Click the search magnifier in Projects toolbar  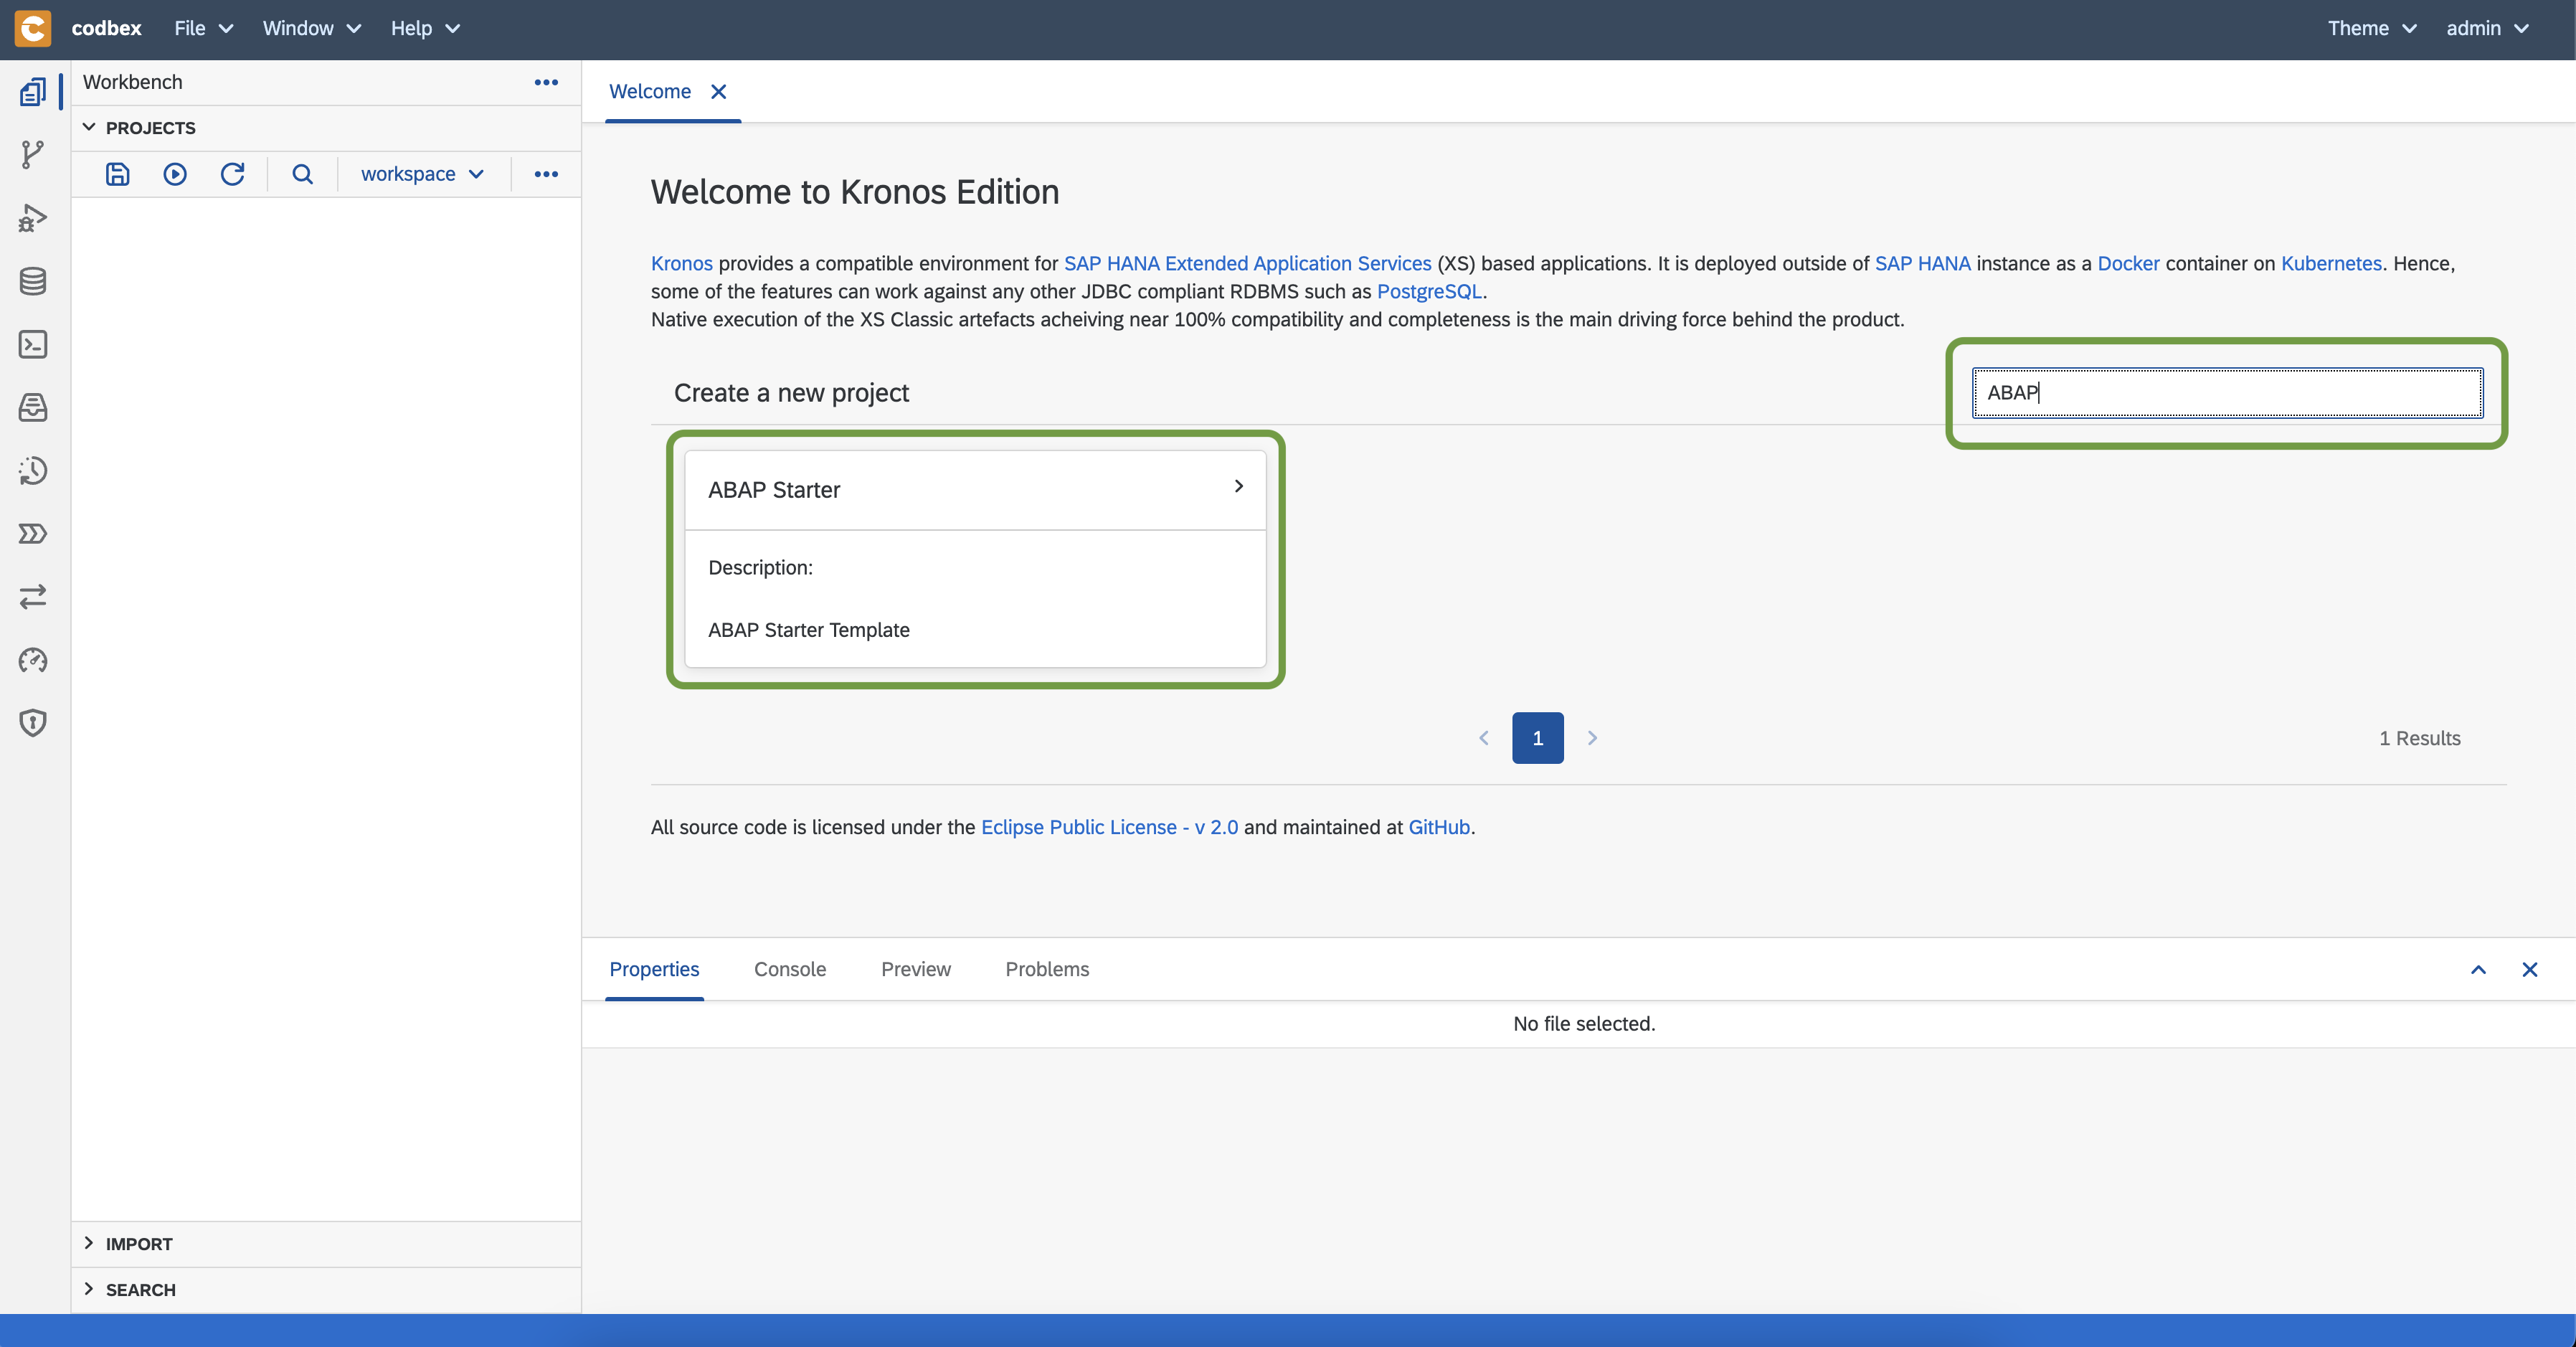tap(302, 174)
